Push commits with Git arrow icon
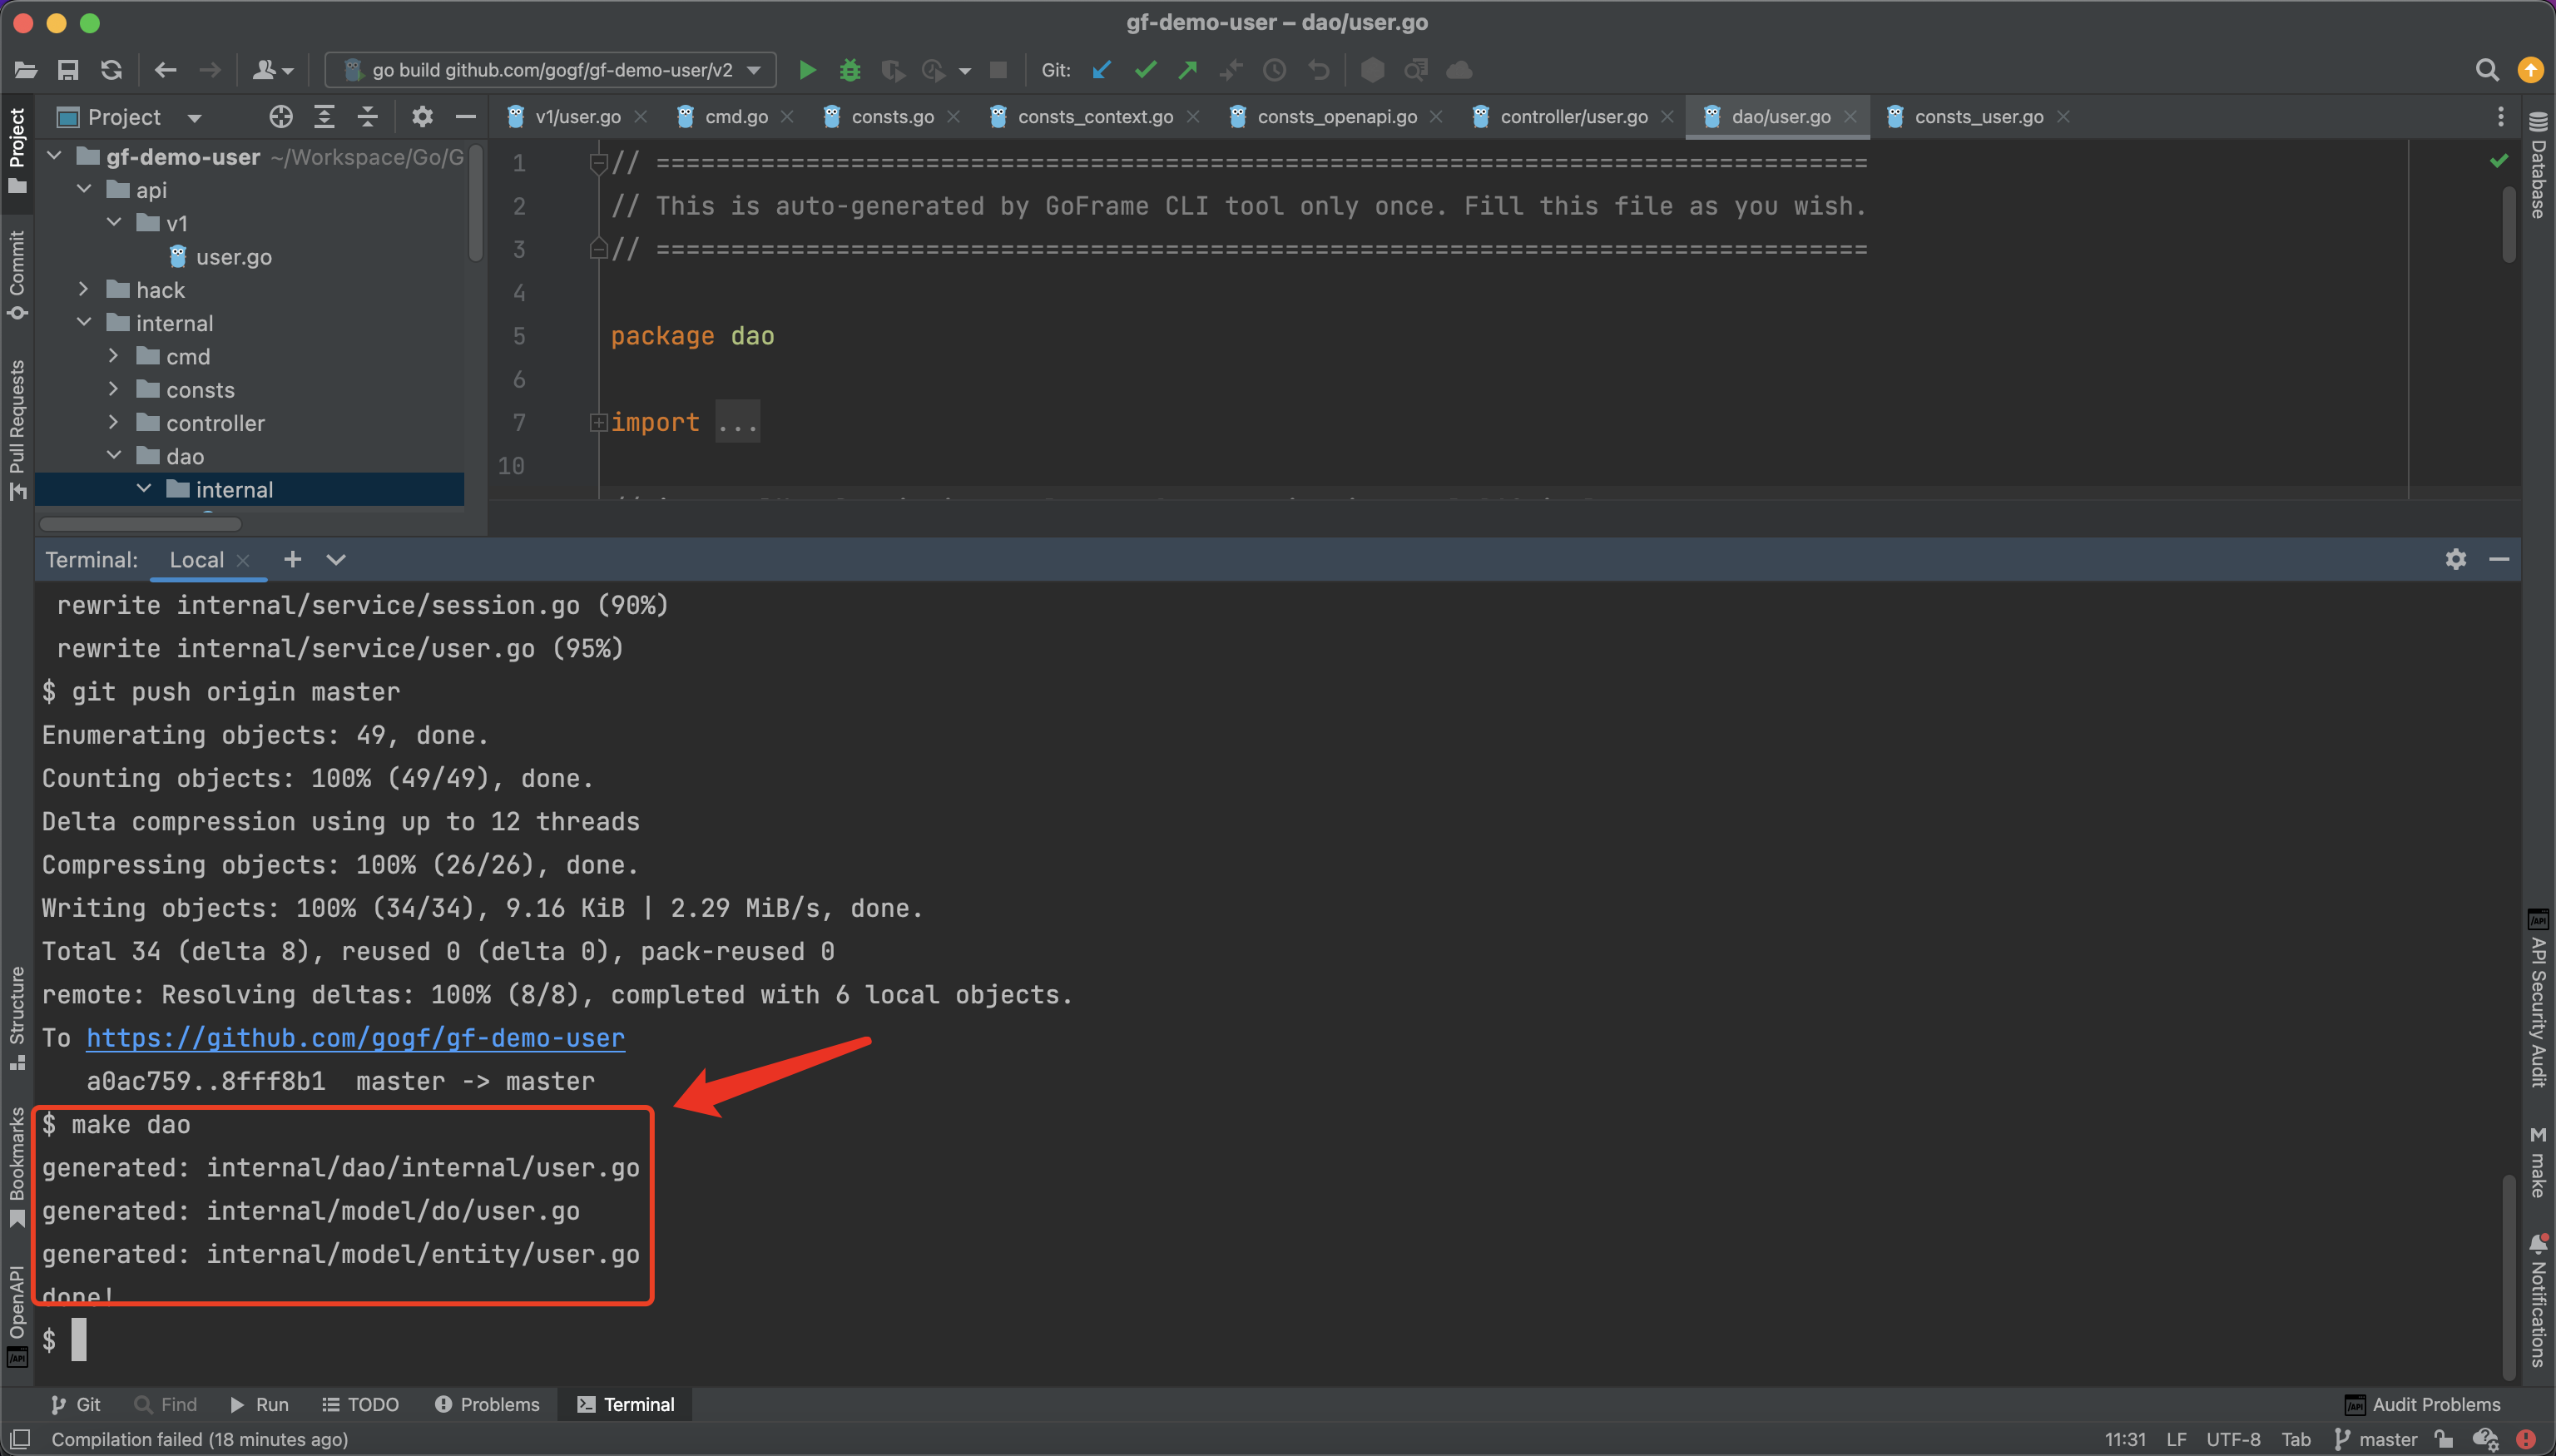Image resolution: width=2556 pixels, height=1456 pixels. (1188, 70)
